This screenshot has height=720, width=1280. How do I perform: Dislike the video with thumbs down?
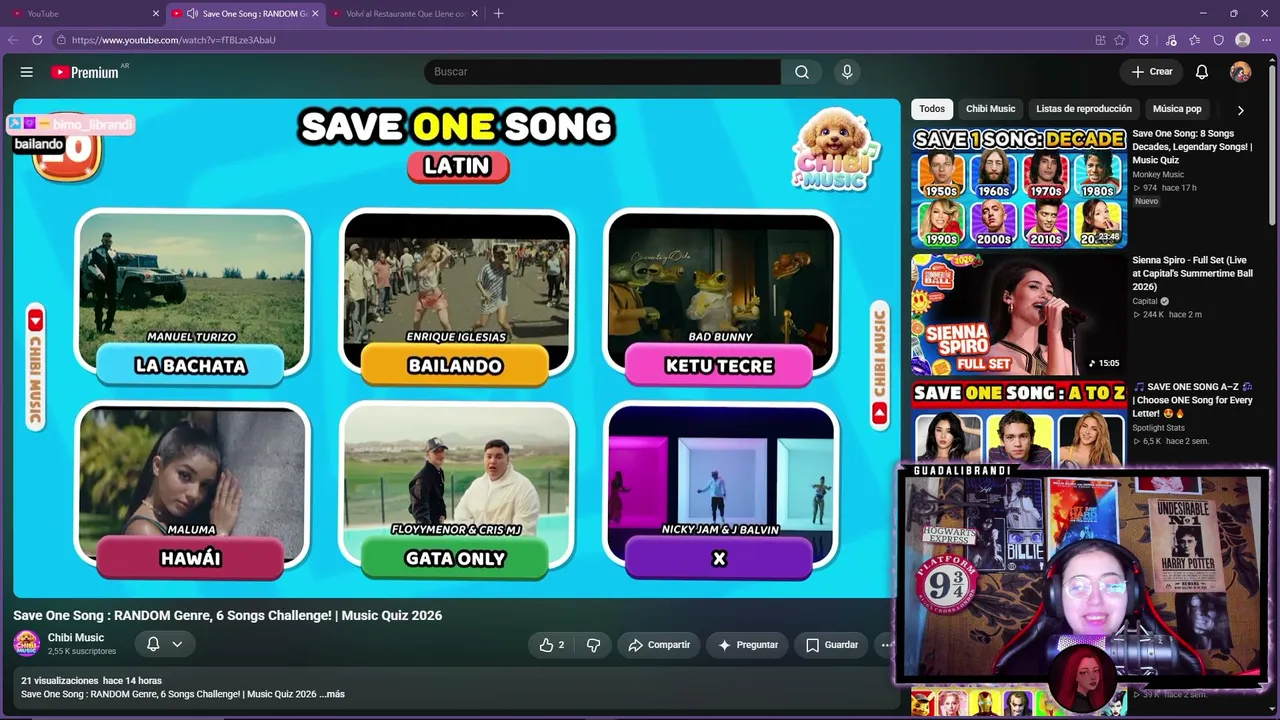tap(593, 645)
